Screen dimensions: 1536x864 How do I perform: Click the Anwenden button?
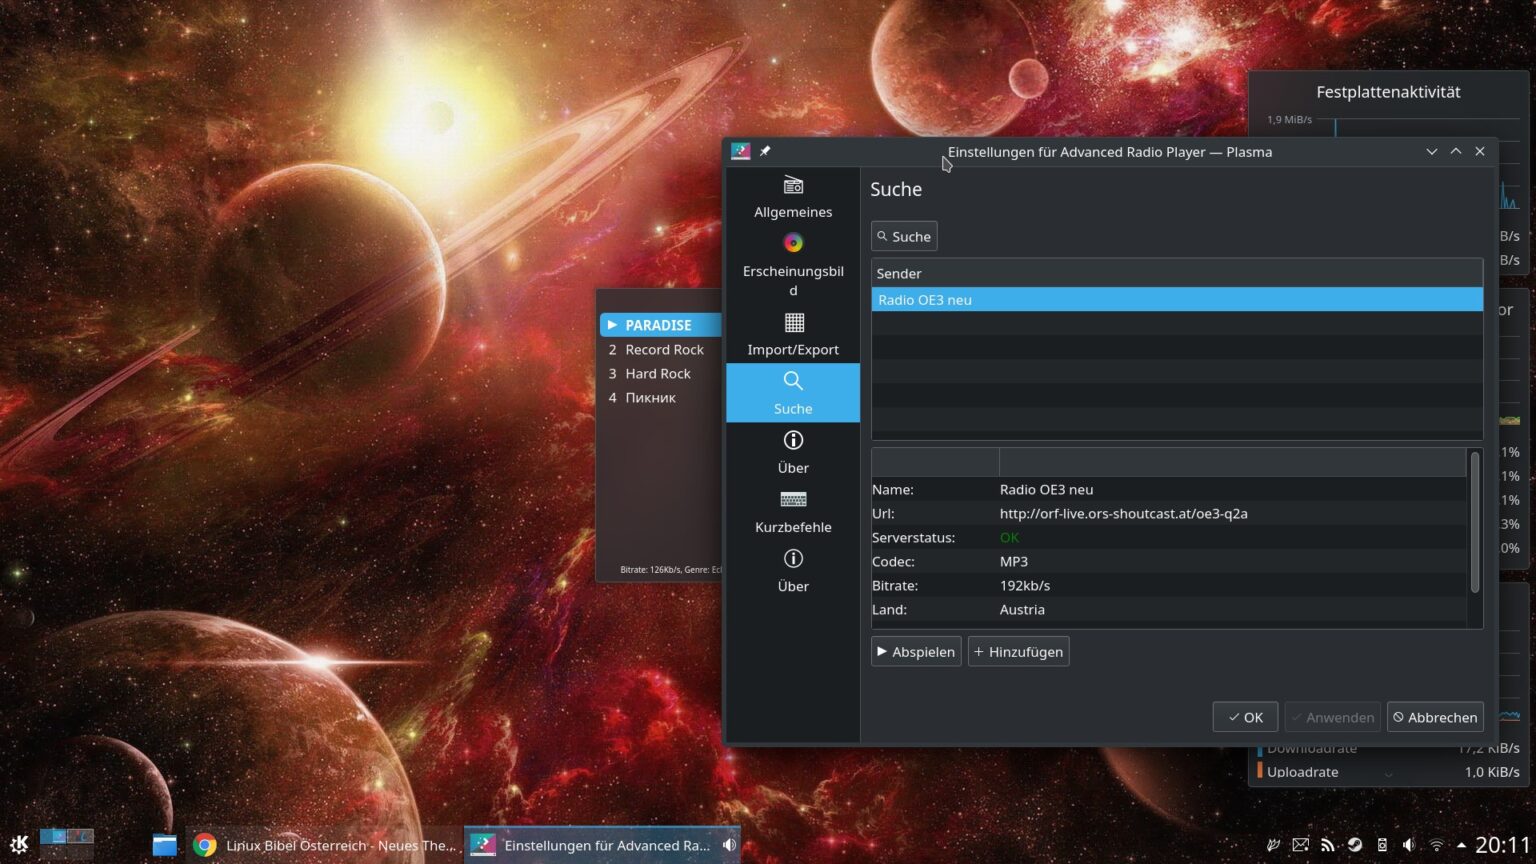click(1332, 717)
